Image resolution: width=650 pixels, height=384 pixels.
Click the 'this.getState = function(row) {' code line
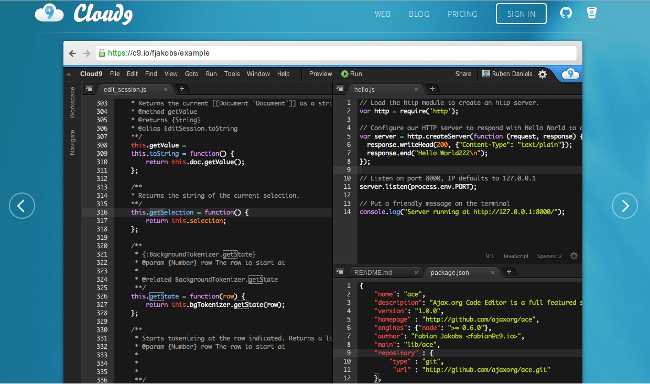[188, 296]
